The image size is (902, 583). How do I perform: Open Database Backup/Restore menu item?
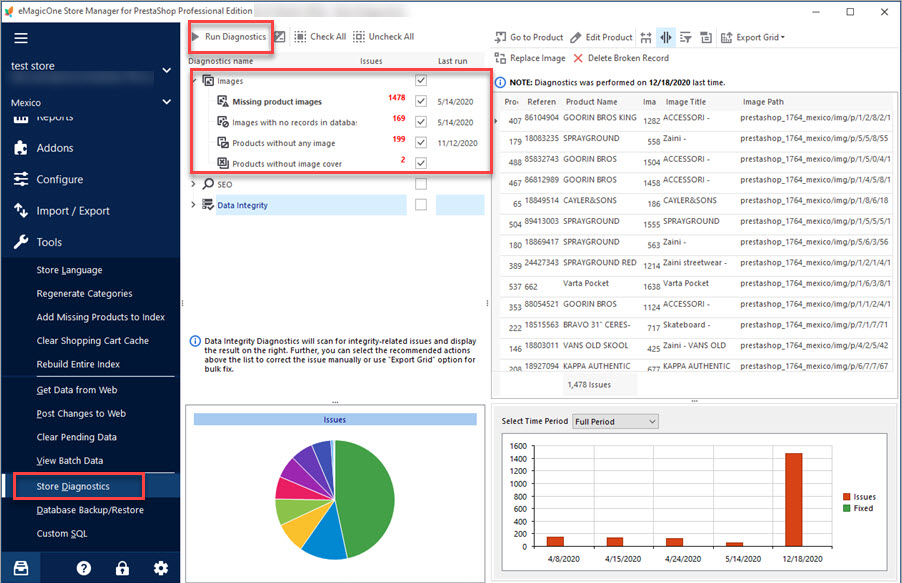tap(90, 510)
